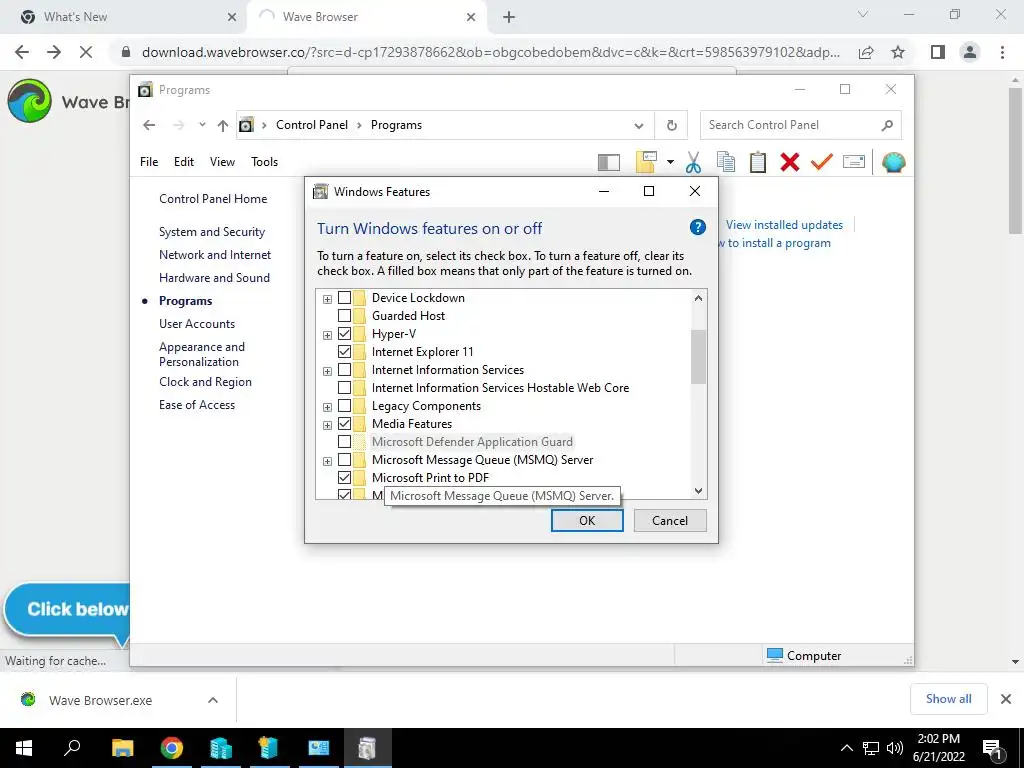Show hidden tray icons chevron
This screenshot has height=768, width=1024.
pos(846,748)
